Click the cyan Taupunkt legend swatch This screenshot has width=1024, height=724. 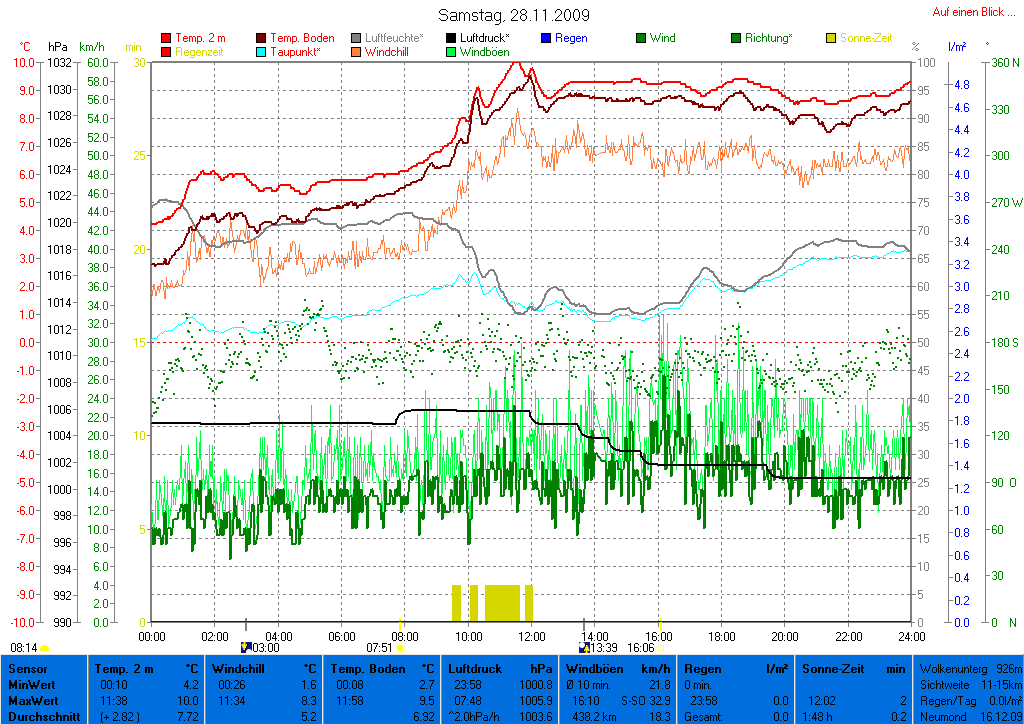click(x=262, y=52)
